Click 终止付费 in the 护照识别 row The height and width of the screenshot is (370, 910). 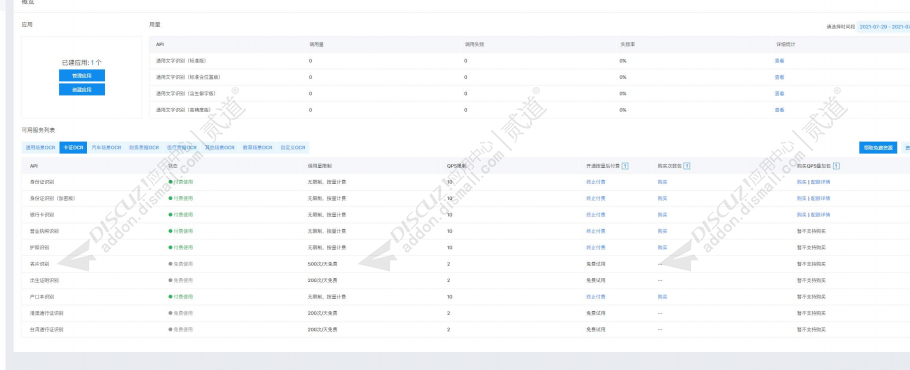coord(595,248)
